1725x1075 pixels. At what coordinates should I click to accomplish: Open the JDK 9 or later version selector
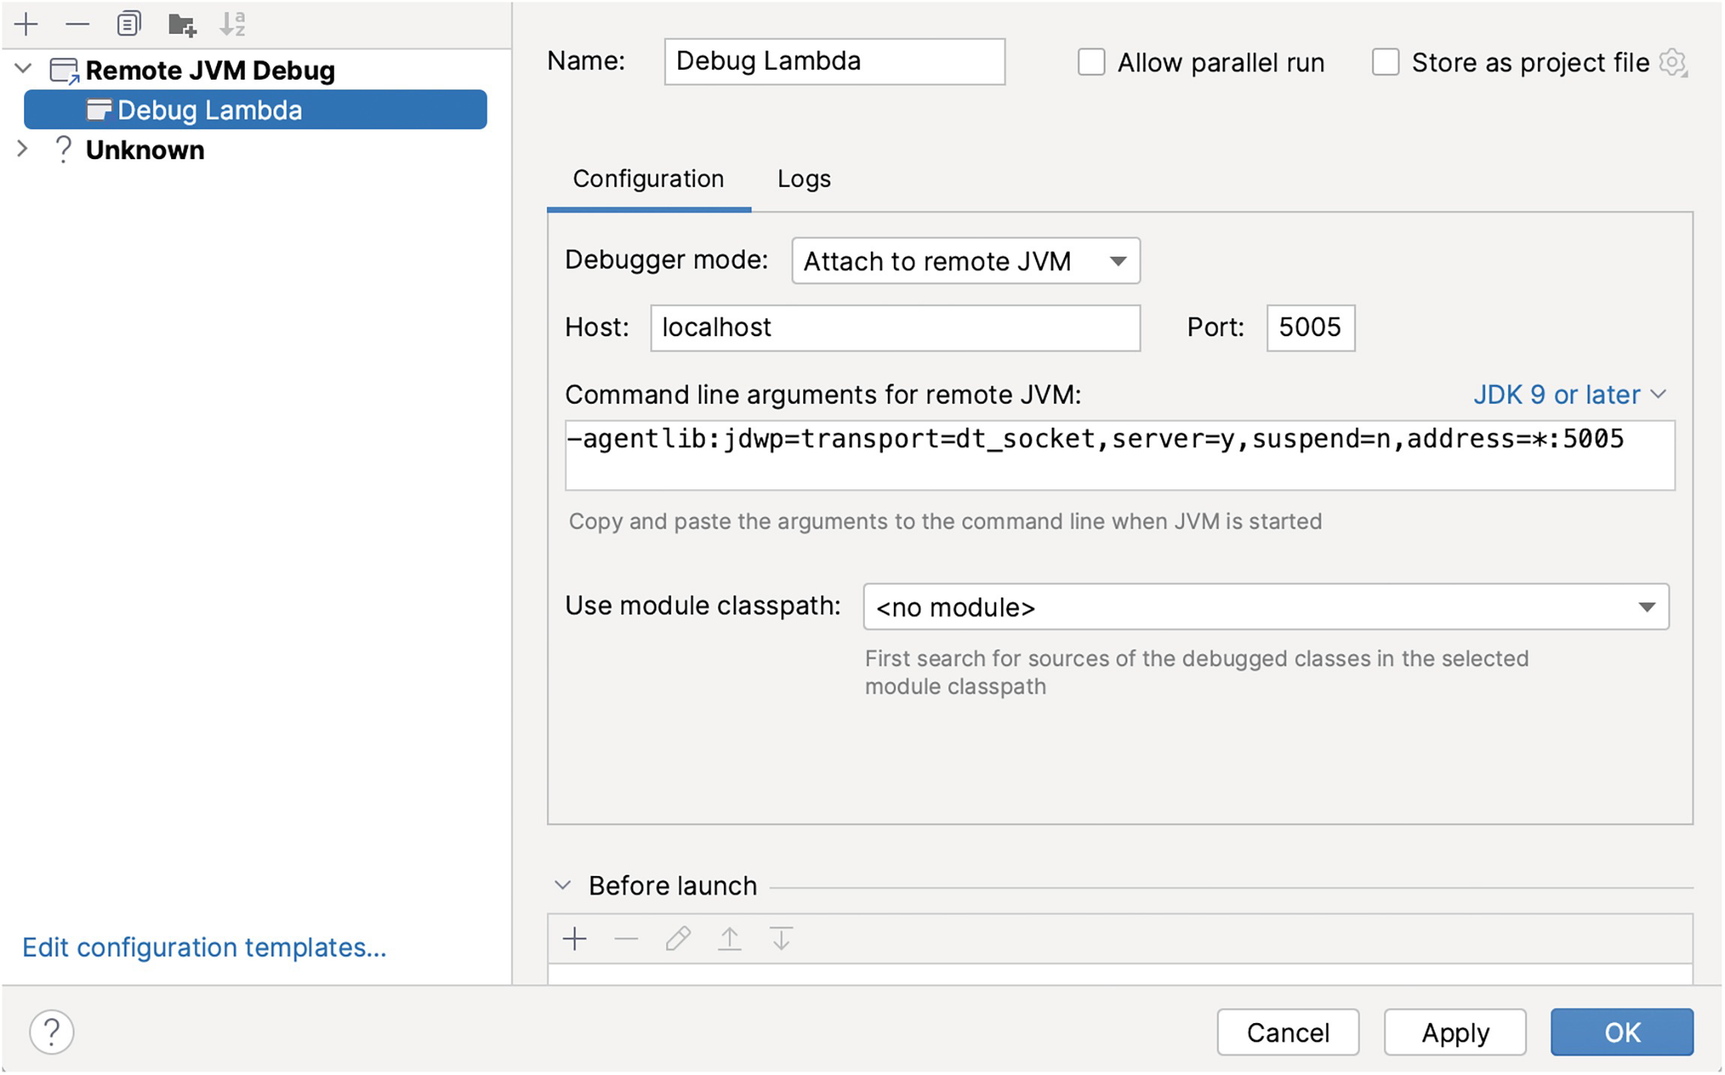pos(1568,395)
